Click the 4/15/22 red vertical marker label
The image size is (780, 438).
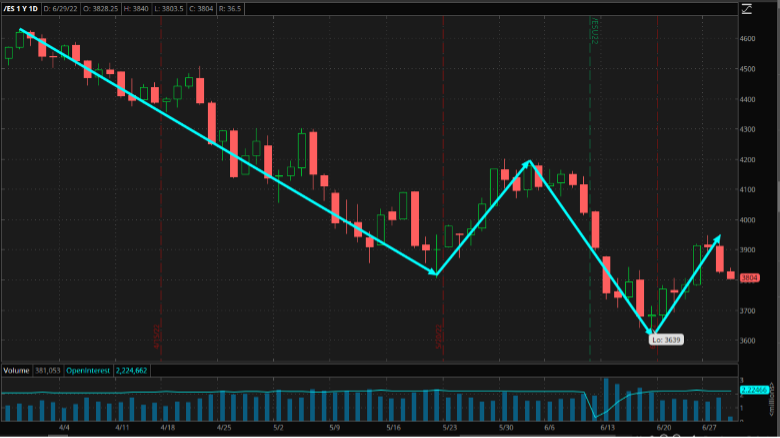(x=156, y=337)
